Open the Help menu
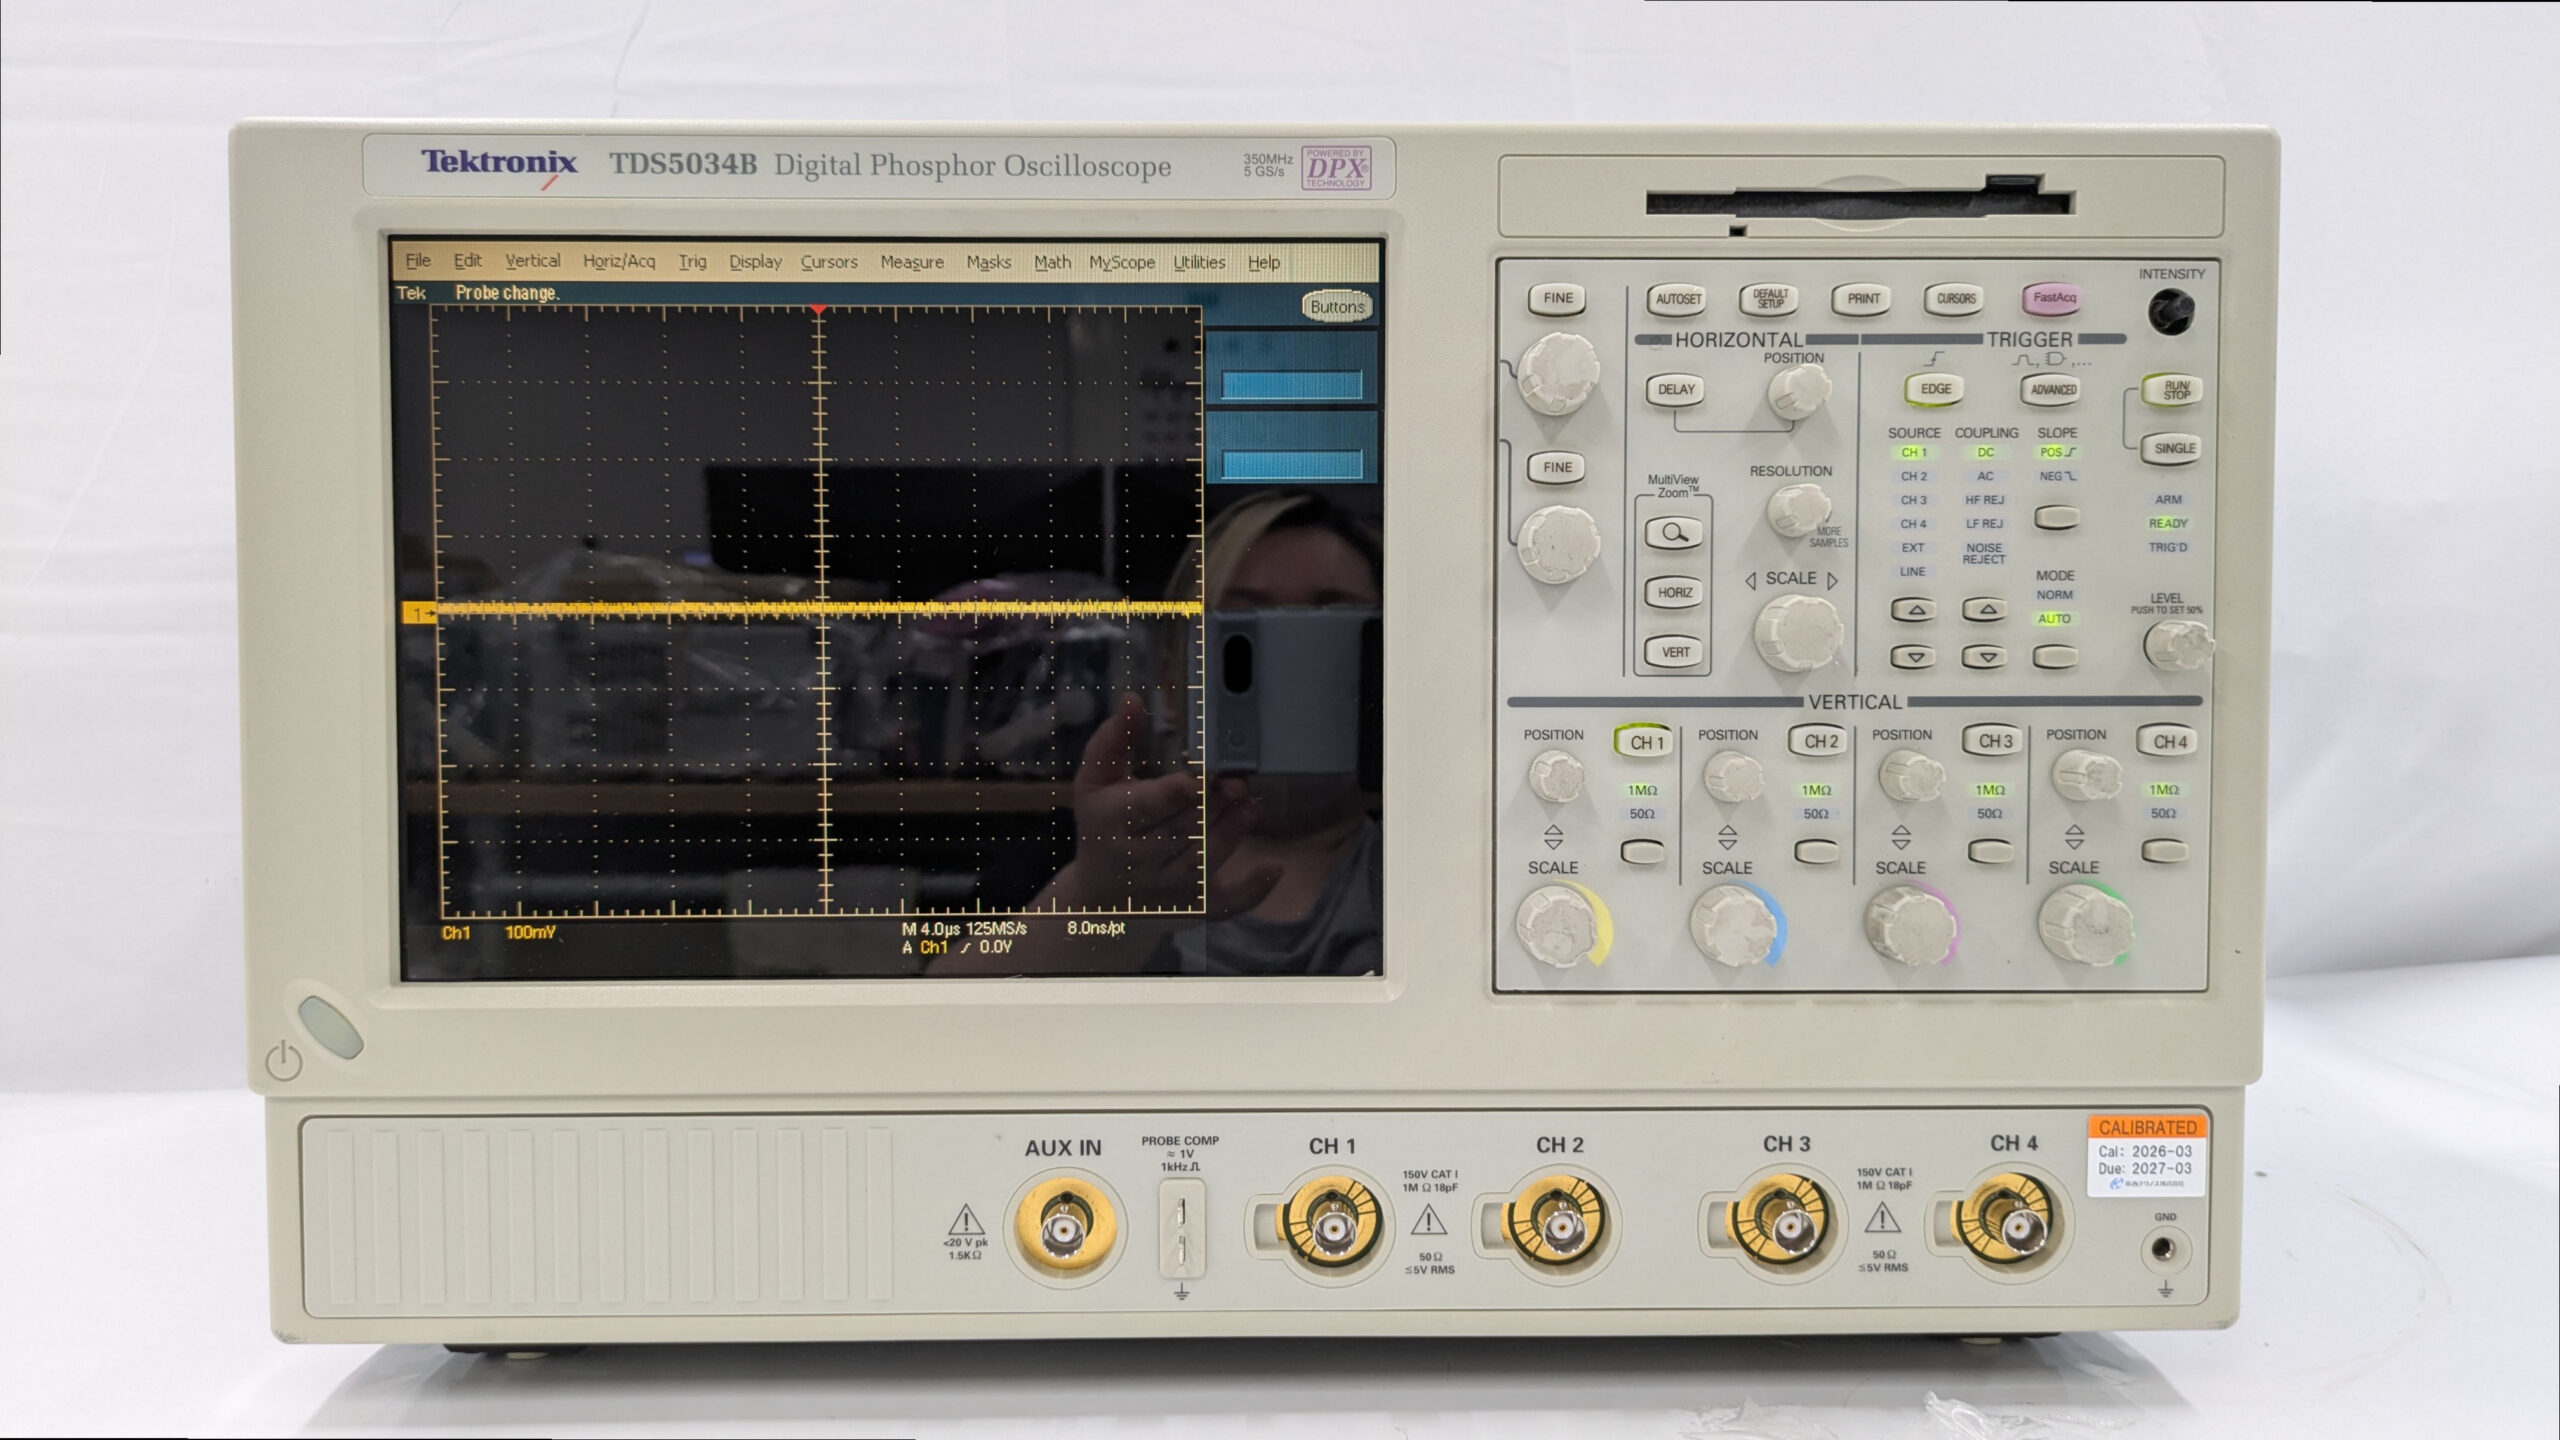Screen dimensions: 2560x1440 1264,262
